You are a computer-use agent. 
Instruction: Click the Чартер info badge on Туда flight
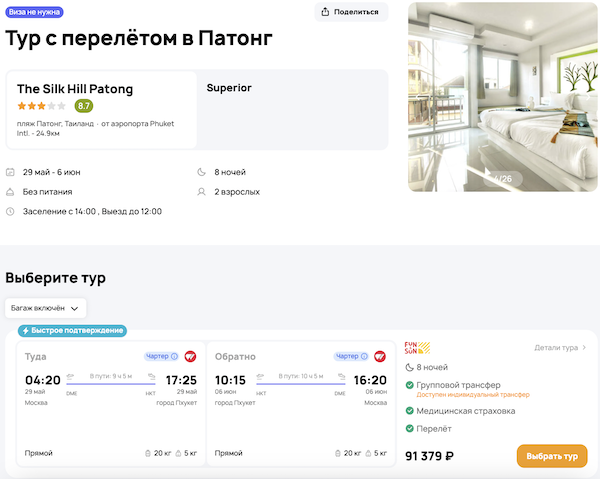click(x=162, y=356)
